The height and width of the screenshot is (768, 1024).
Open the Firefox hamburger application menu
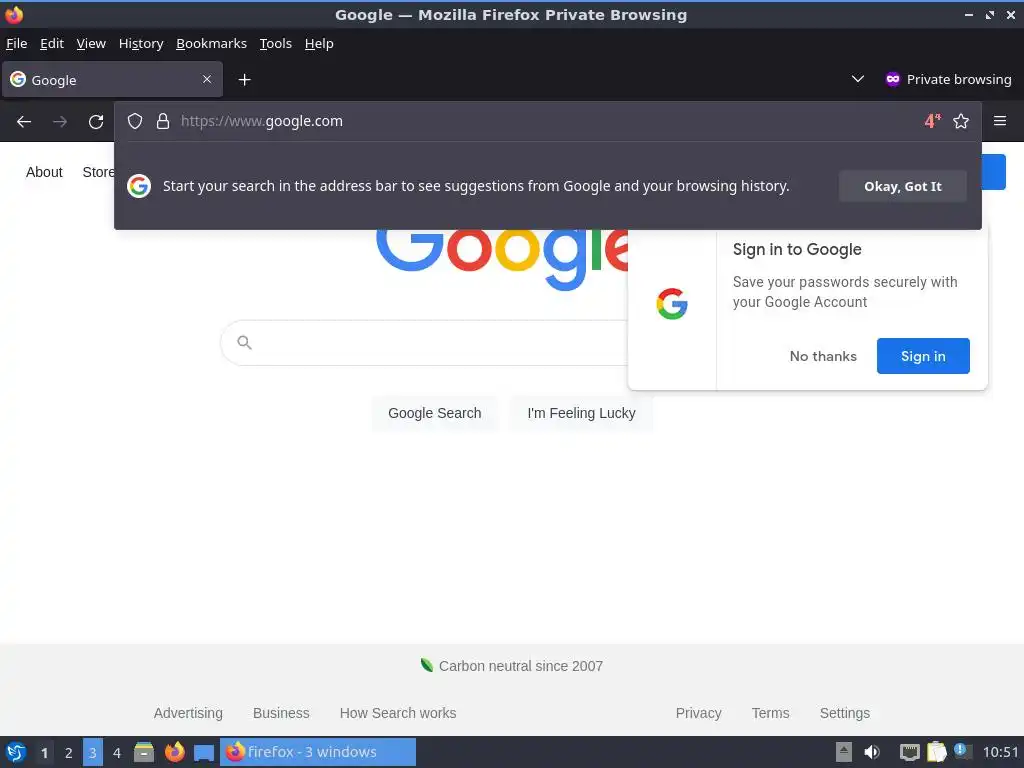click(1000, 121)
